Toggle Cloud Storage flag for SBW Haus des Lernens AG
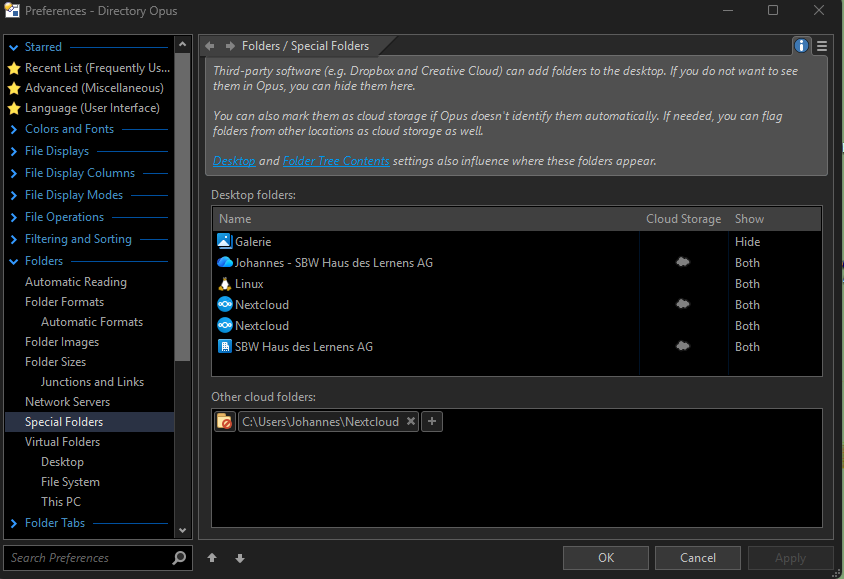This screenshot has height=579, width=844. (x=683, y=347)
